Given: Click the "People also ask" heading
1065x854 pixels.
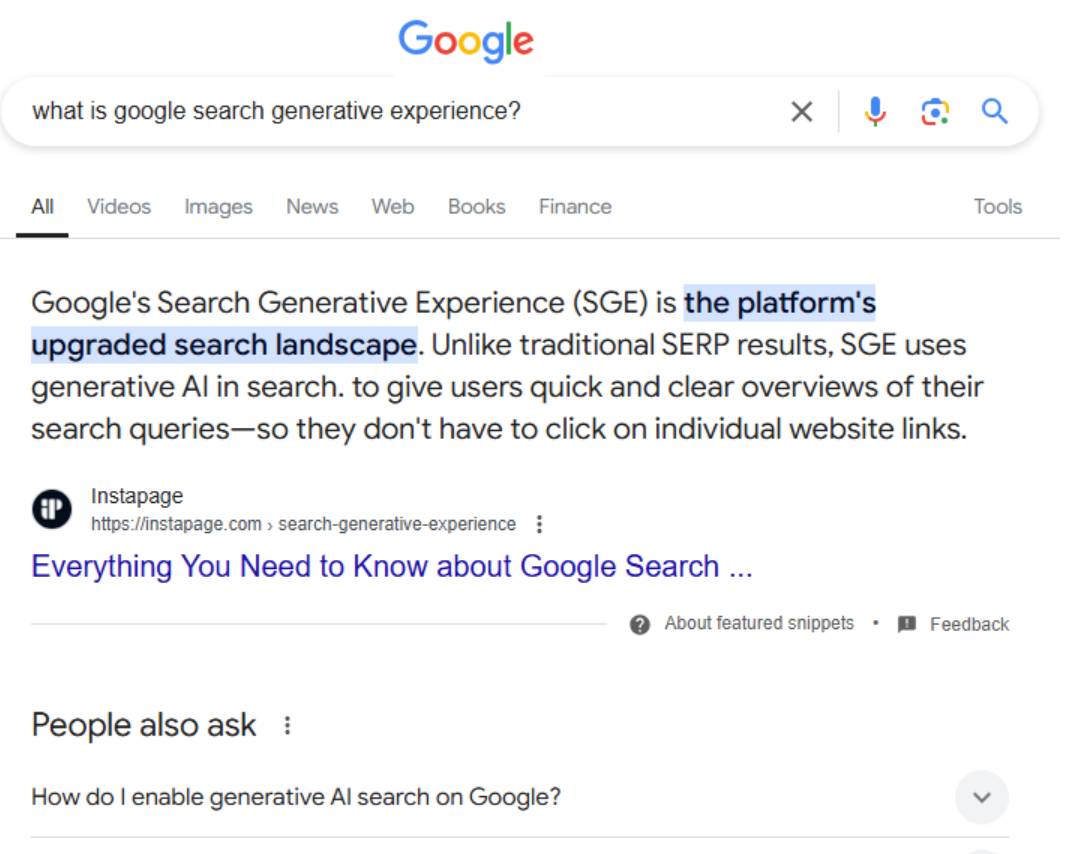Looking at the screenshot, I should tap(143, 725).
